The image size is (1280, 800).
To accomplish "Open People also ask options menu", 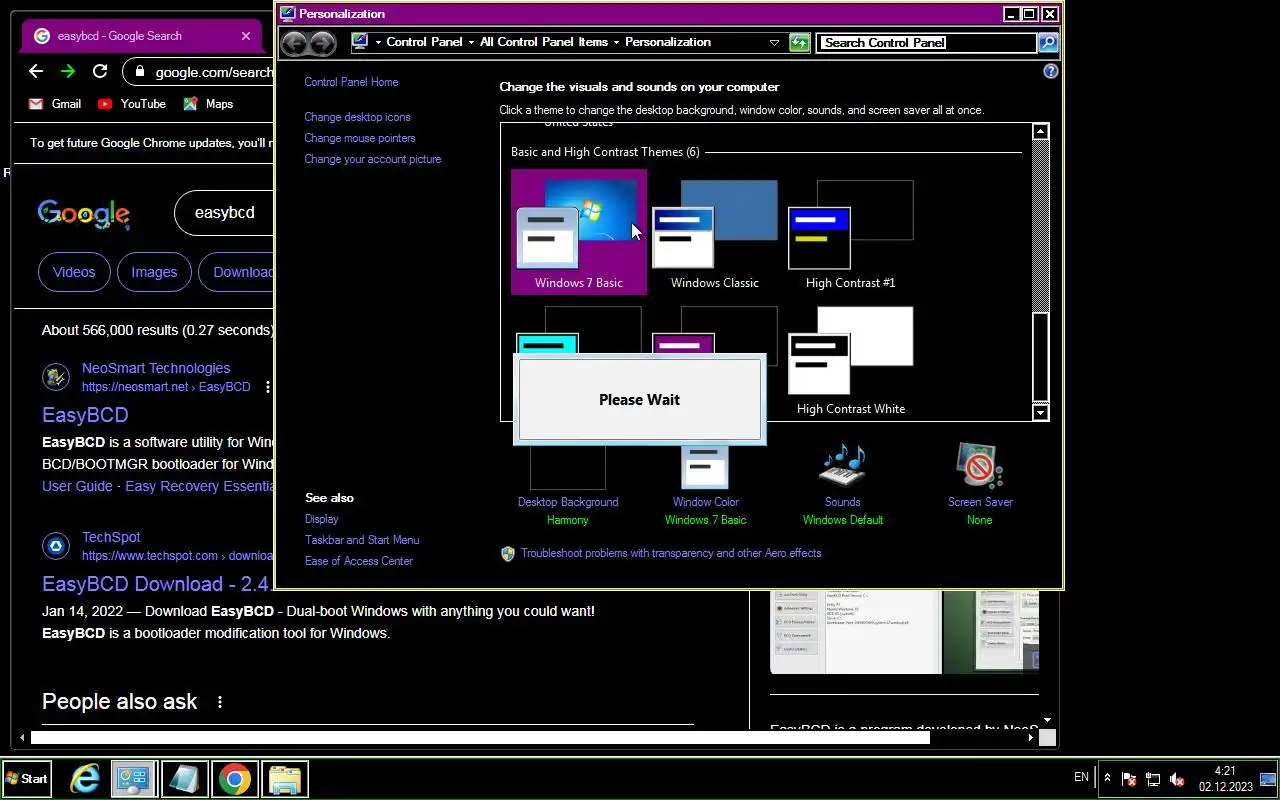I will (x=220, y=702).
